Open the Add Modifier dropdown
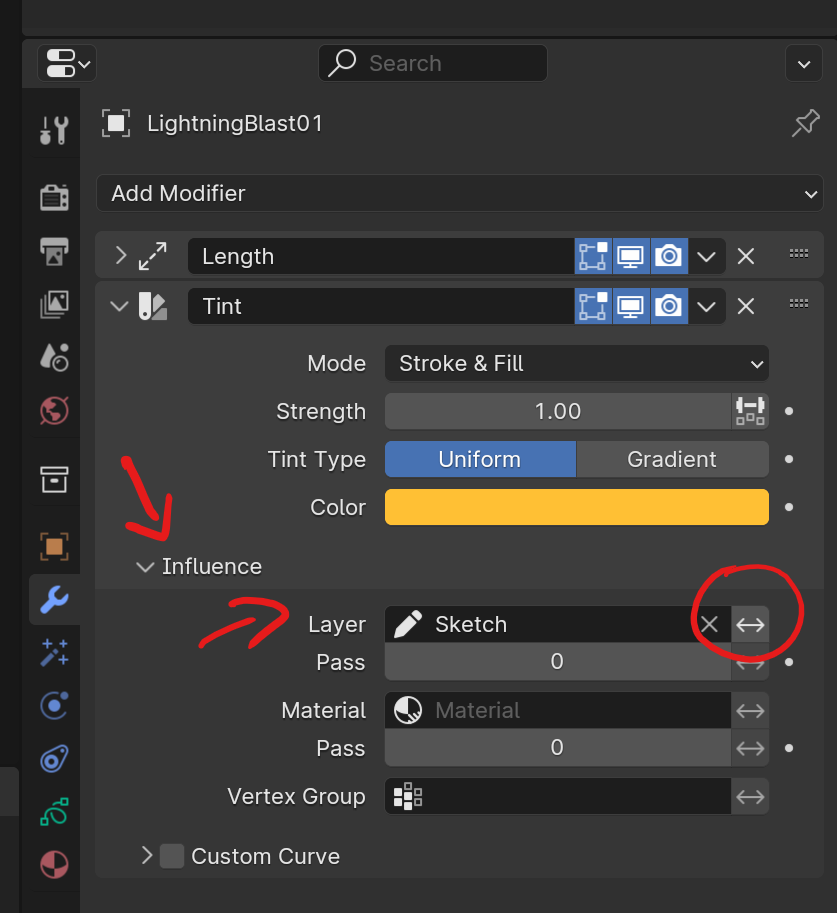Image resolution: width=837 pixels, height=913 pixels. pyautogui.click(x=460, y=193)
